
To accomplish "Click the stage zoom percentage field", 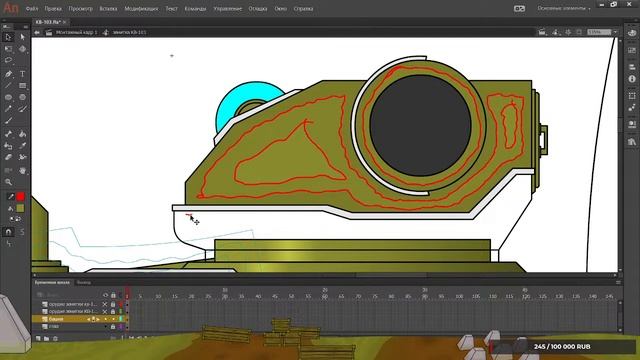I will pos(599,32).
